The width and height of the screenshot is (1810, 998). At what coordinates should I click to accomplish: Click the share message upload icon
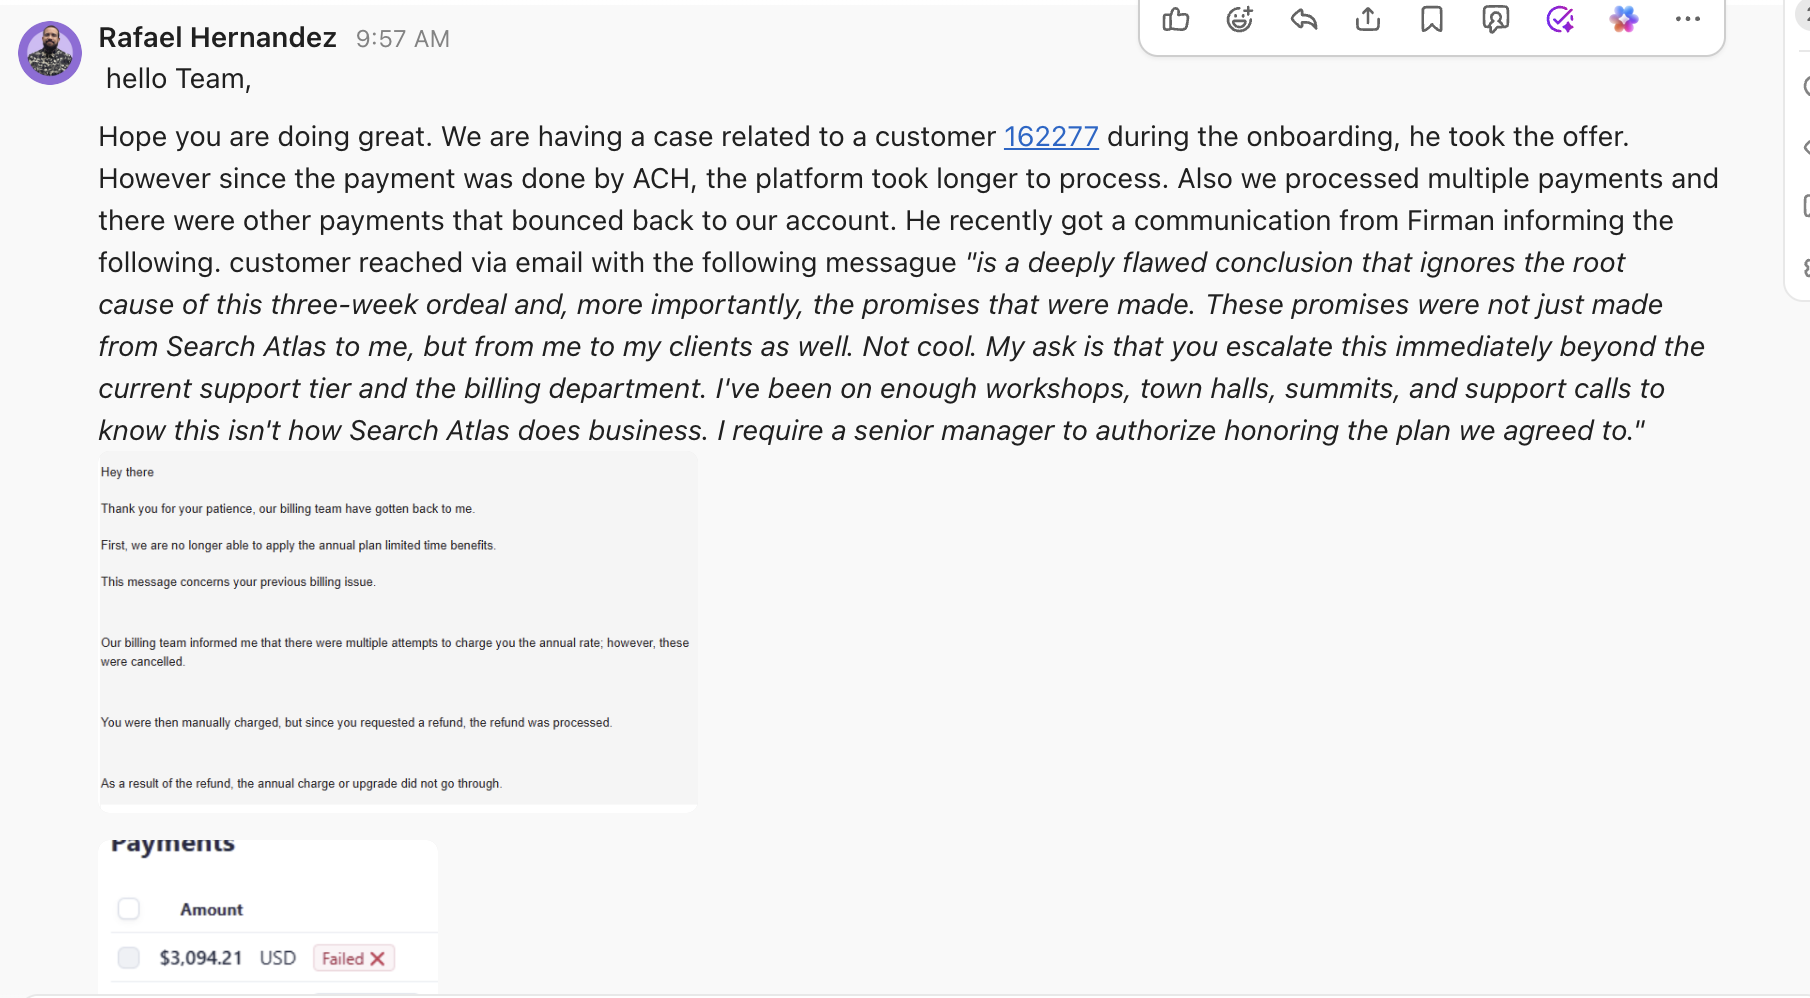tap(1368, 19)
